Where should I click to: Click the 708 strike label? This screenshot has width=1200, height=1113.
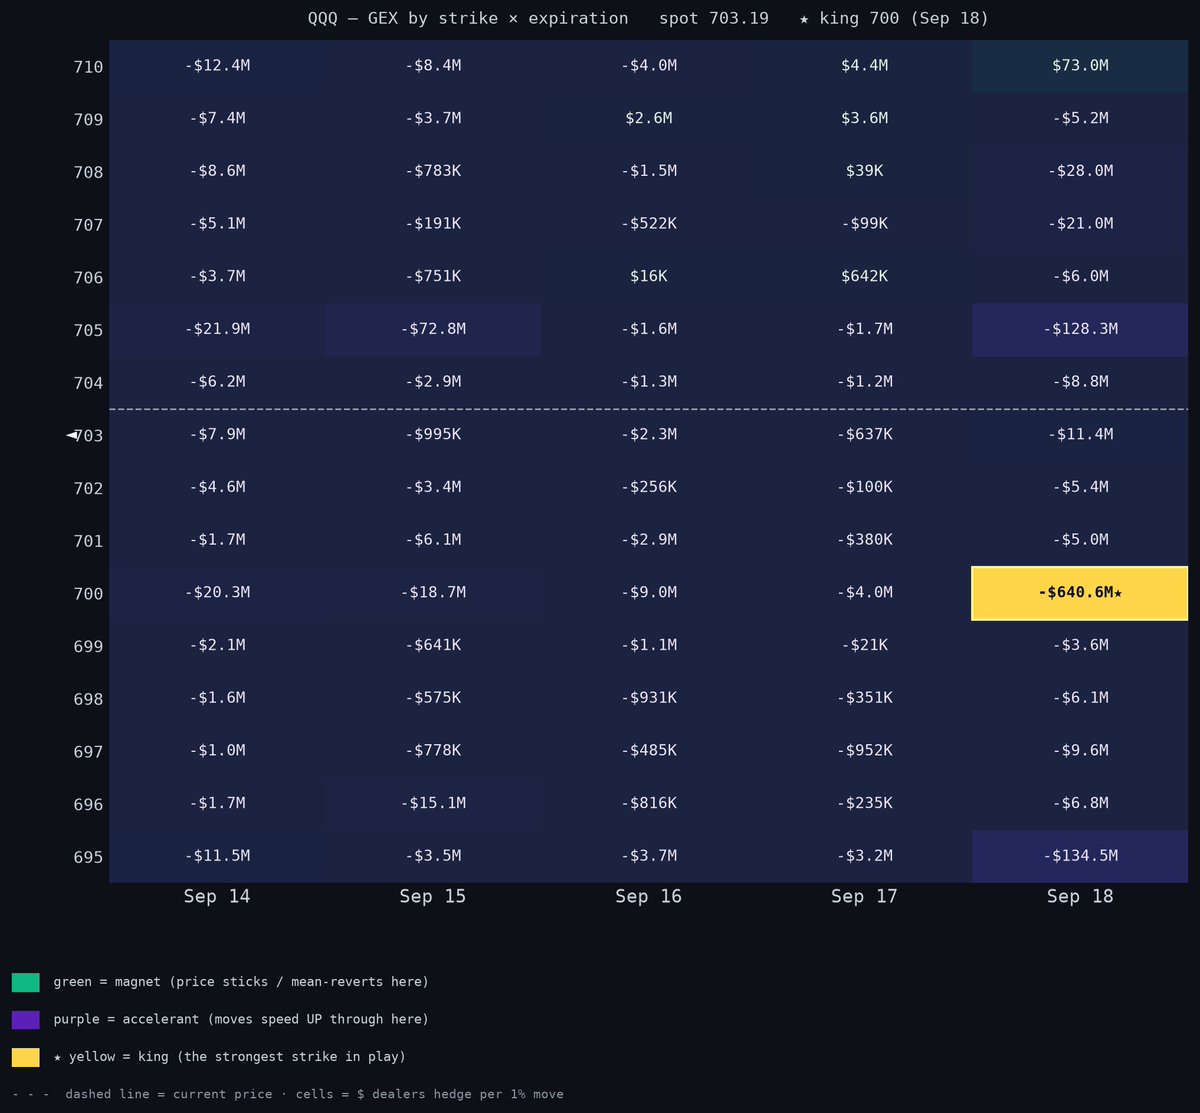tap(88, 172)
